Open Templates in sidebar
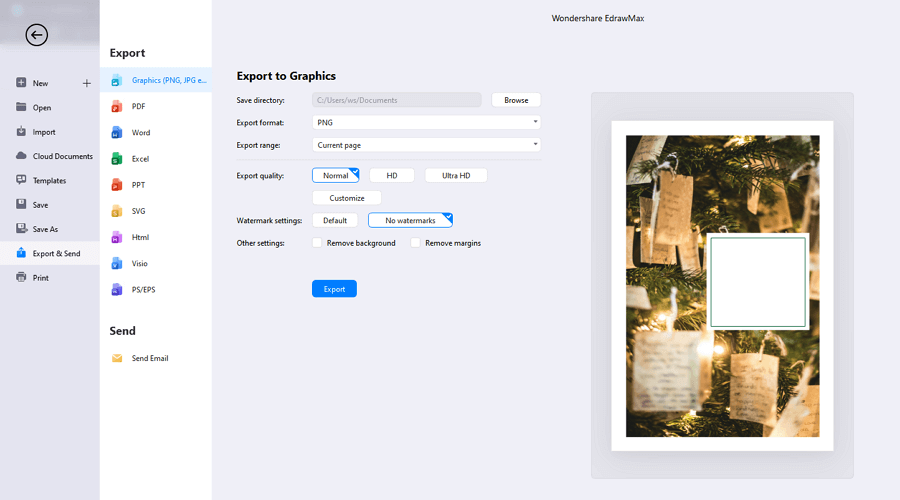The image size is (900, 500). [50, 180]
